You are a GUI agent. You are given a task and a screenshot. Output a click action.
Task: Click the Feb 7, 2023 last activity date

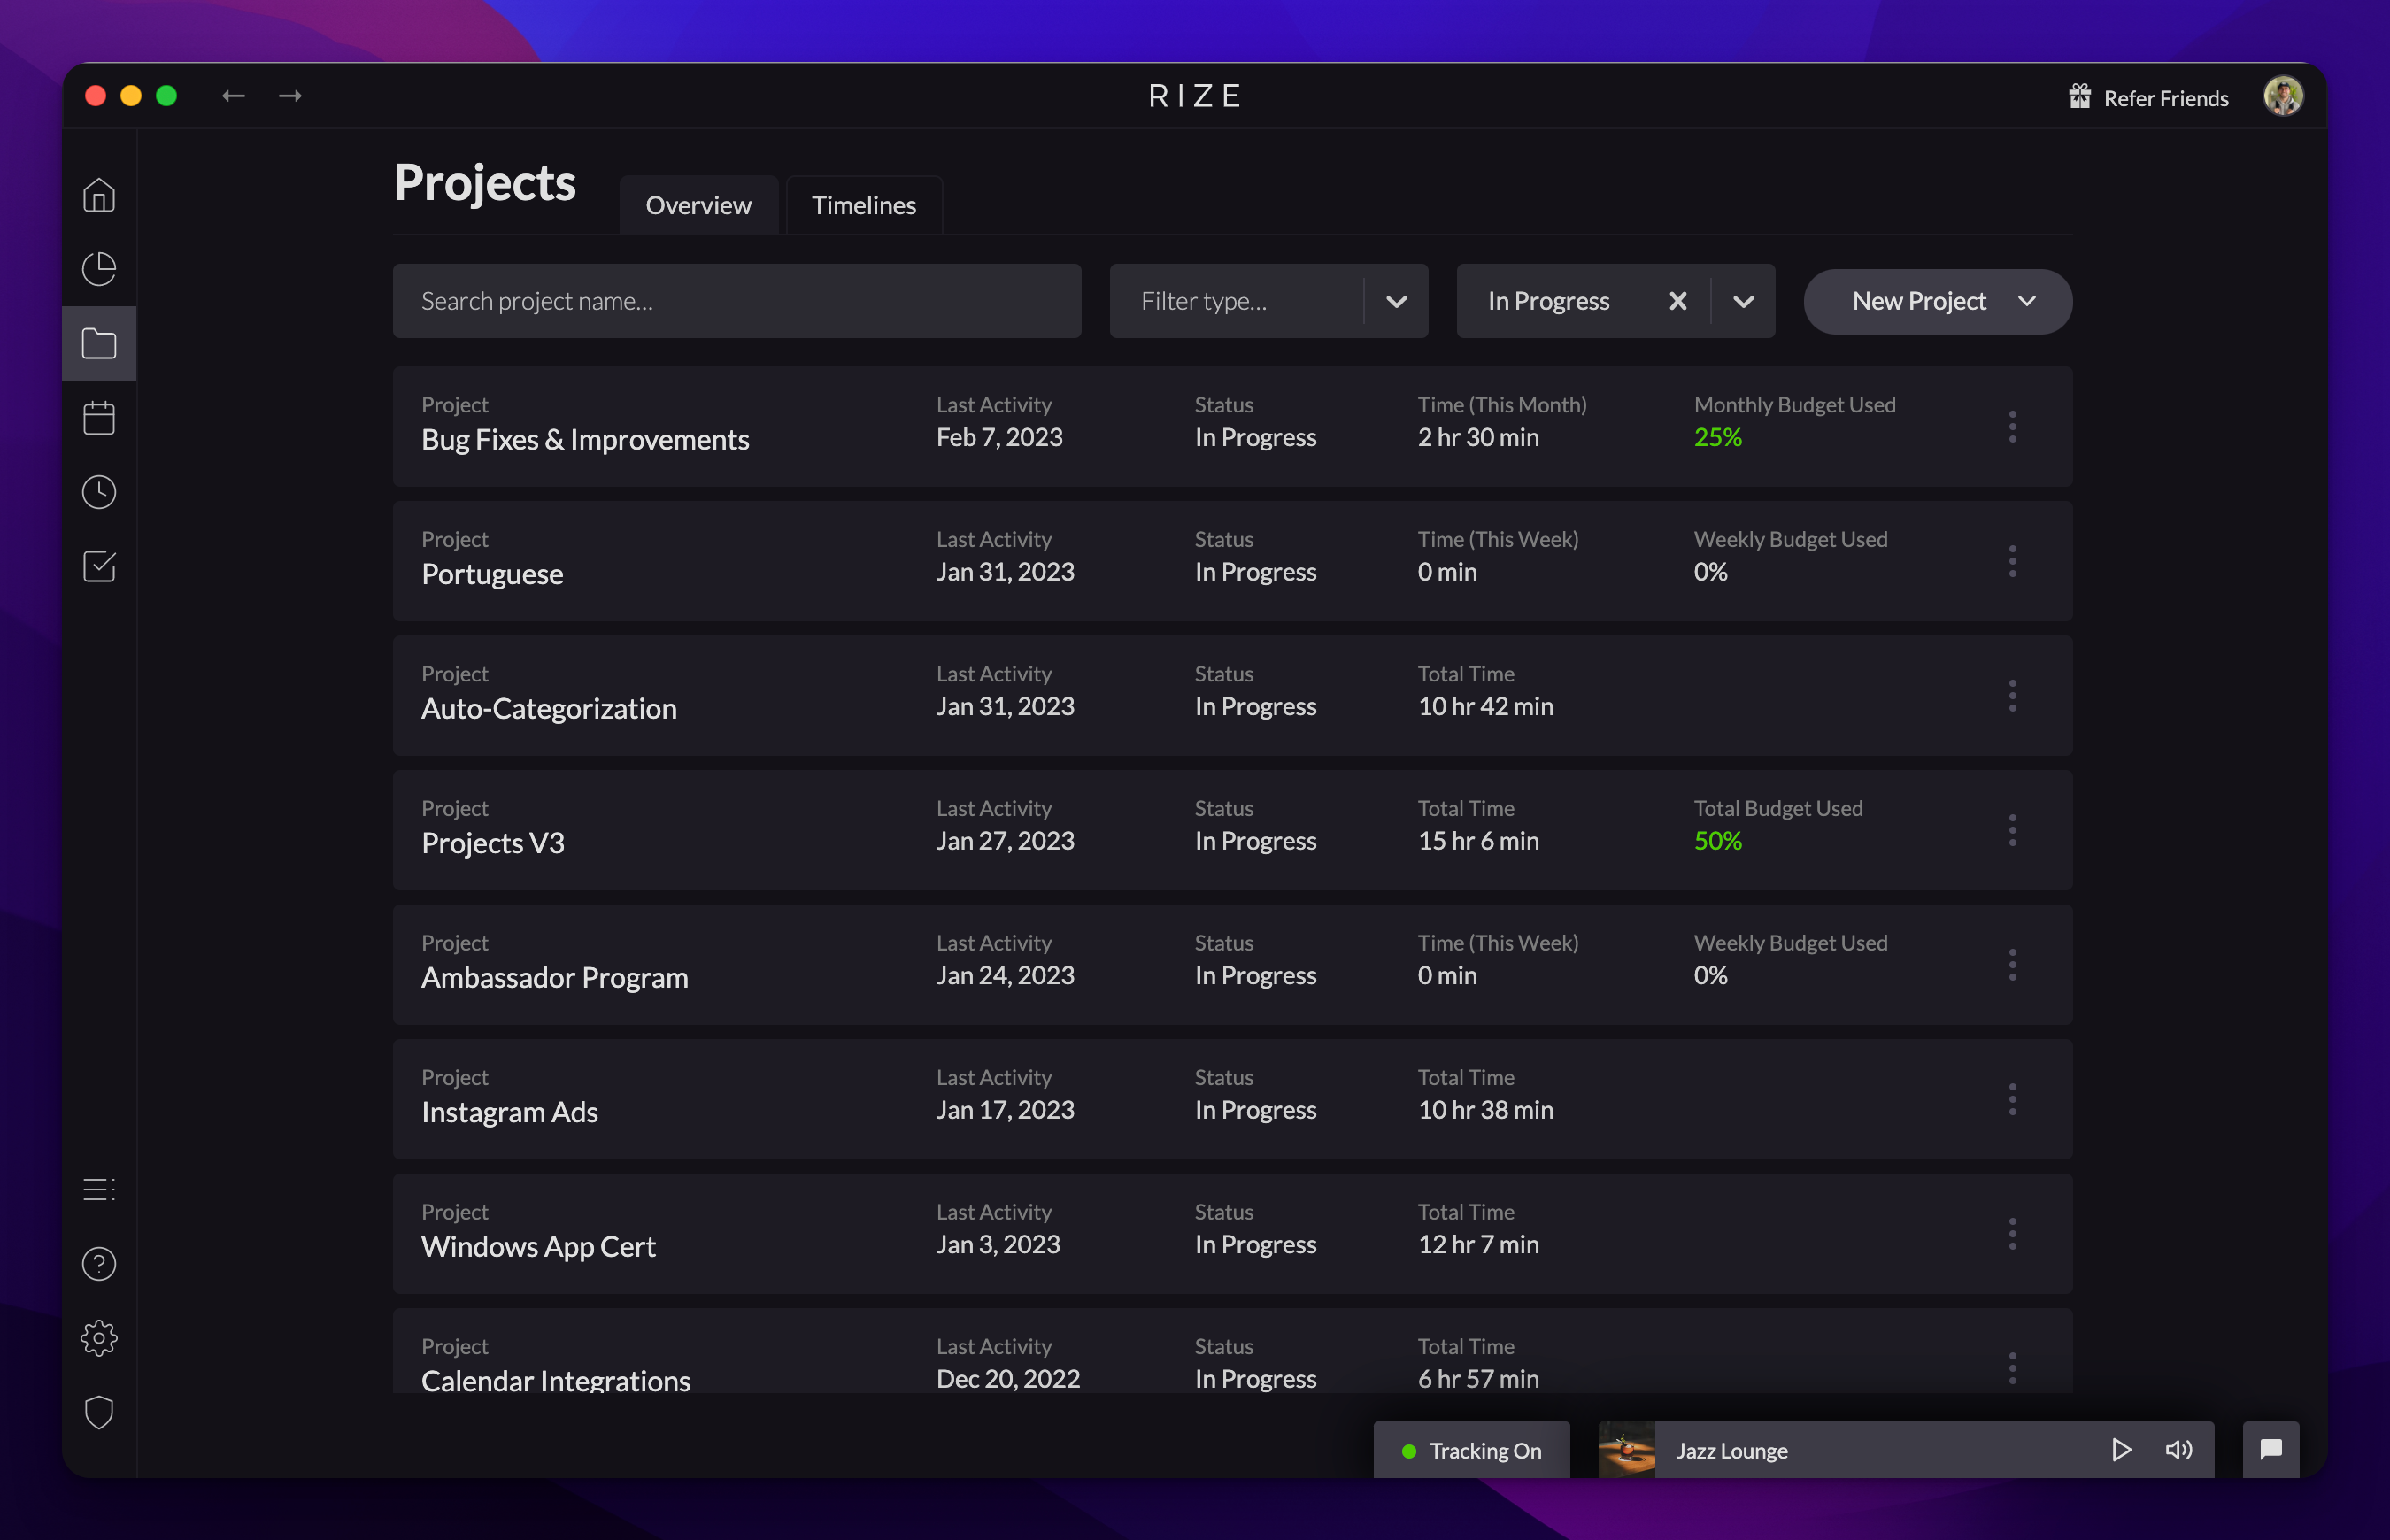coord(999,437)
